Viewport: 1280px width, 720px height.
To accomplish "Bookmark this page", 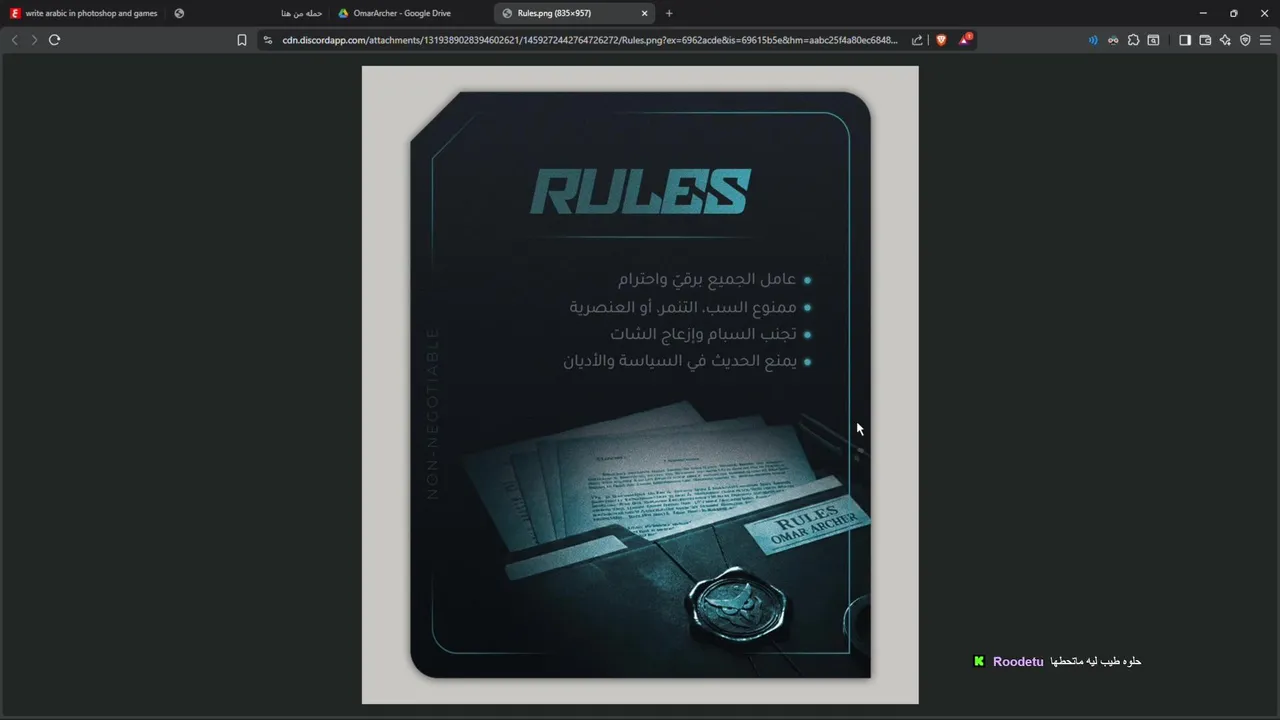I will coord(241,40).
